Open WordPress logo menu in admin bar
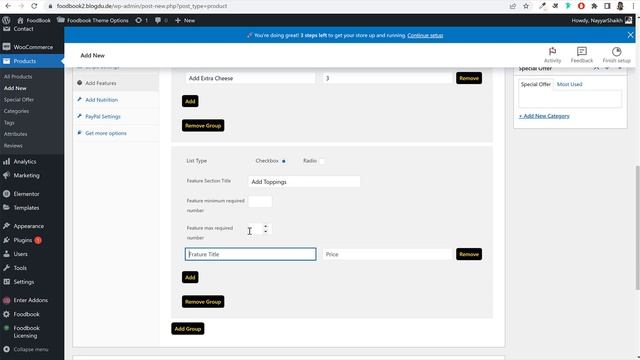Screen dimensions: 640x360 click(x=6, y=20)
